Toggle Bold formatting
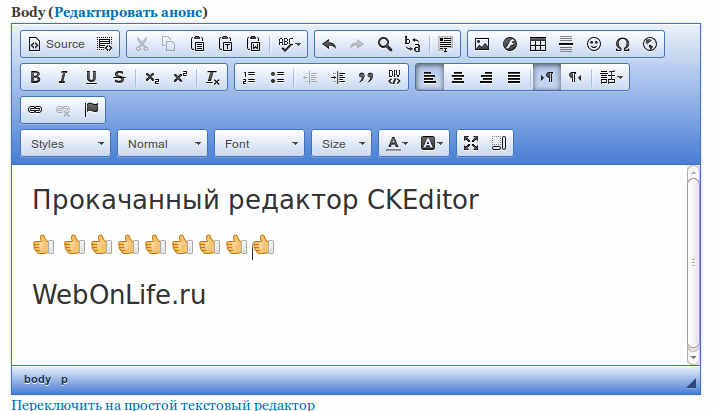 click(x=35, y=77)
